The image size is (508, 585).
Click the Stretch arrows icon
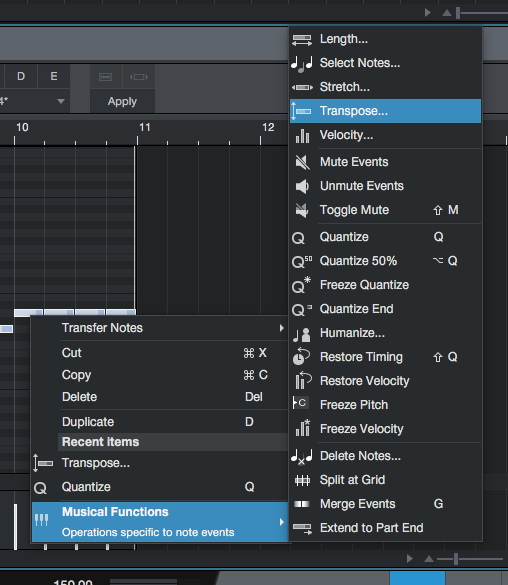(302, 87)
